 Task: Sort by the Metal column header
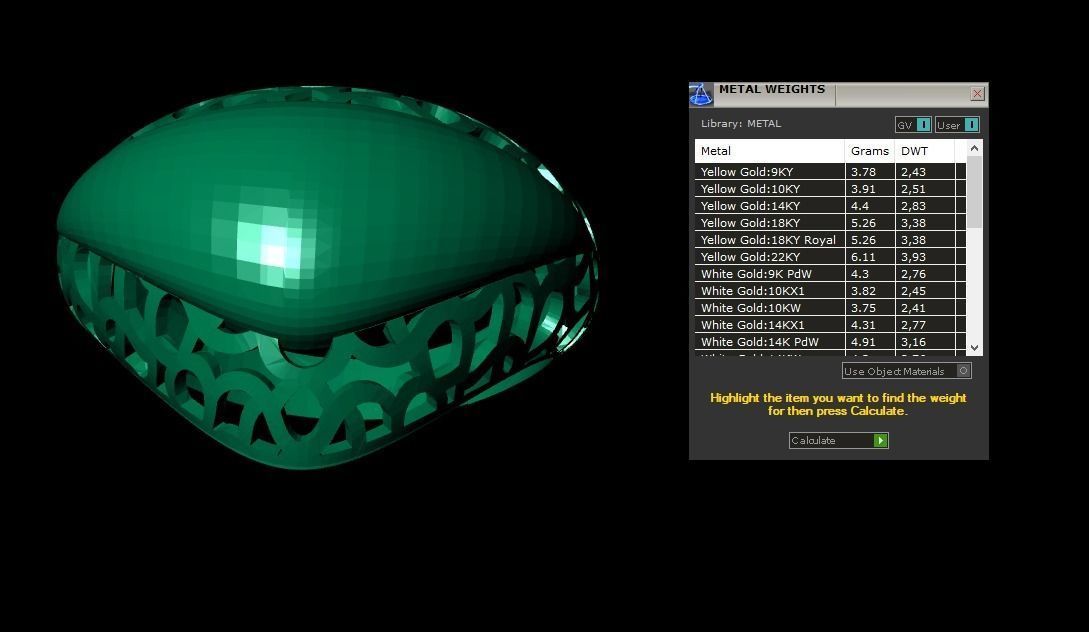[x=770, y=151]
